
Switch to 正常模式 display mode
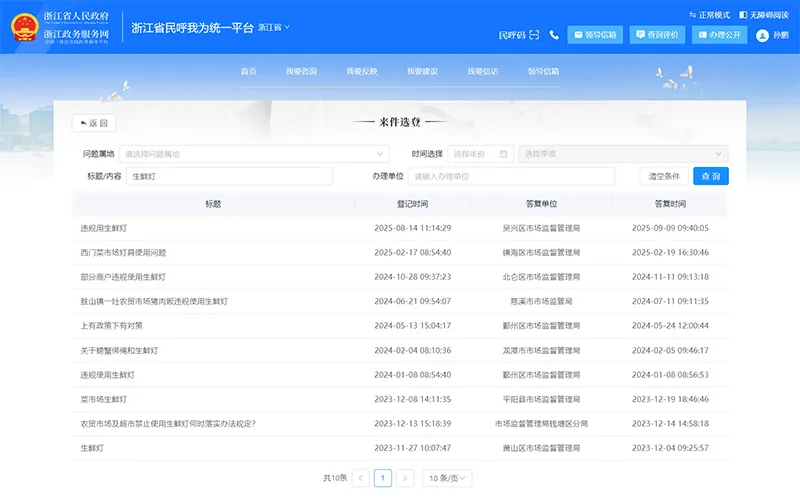click(x=710, y=15)
